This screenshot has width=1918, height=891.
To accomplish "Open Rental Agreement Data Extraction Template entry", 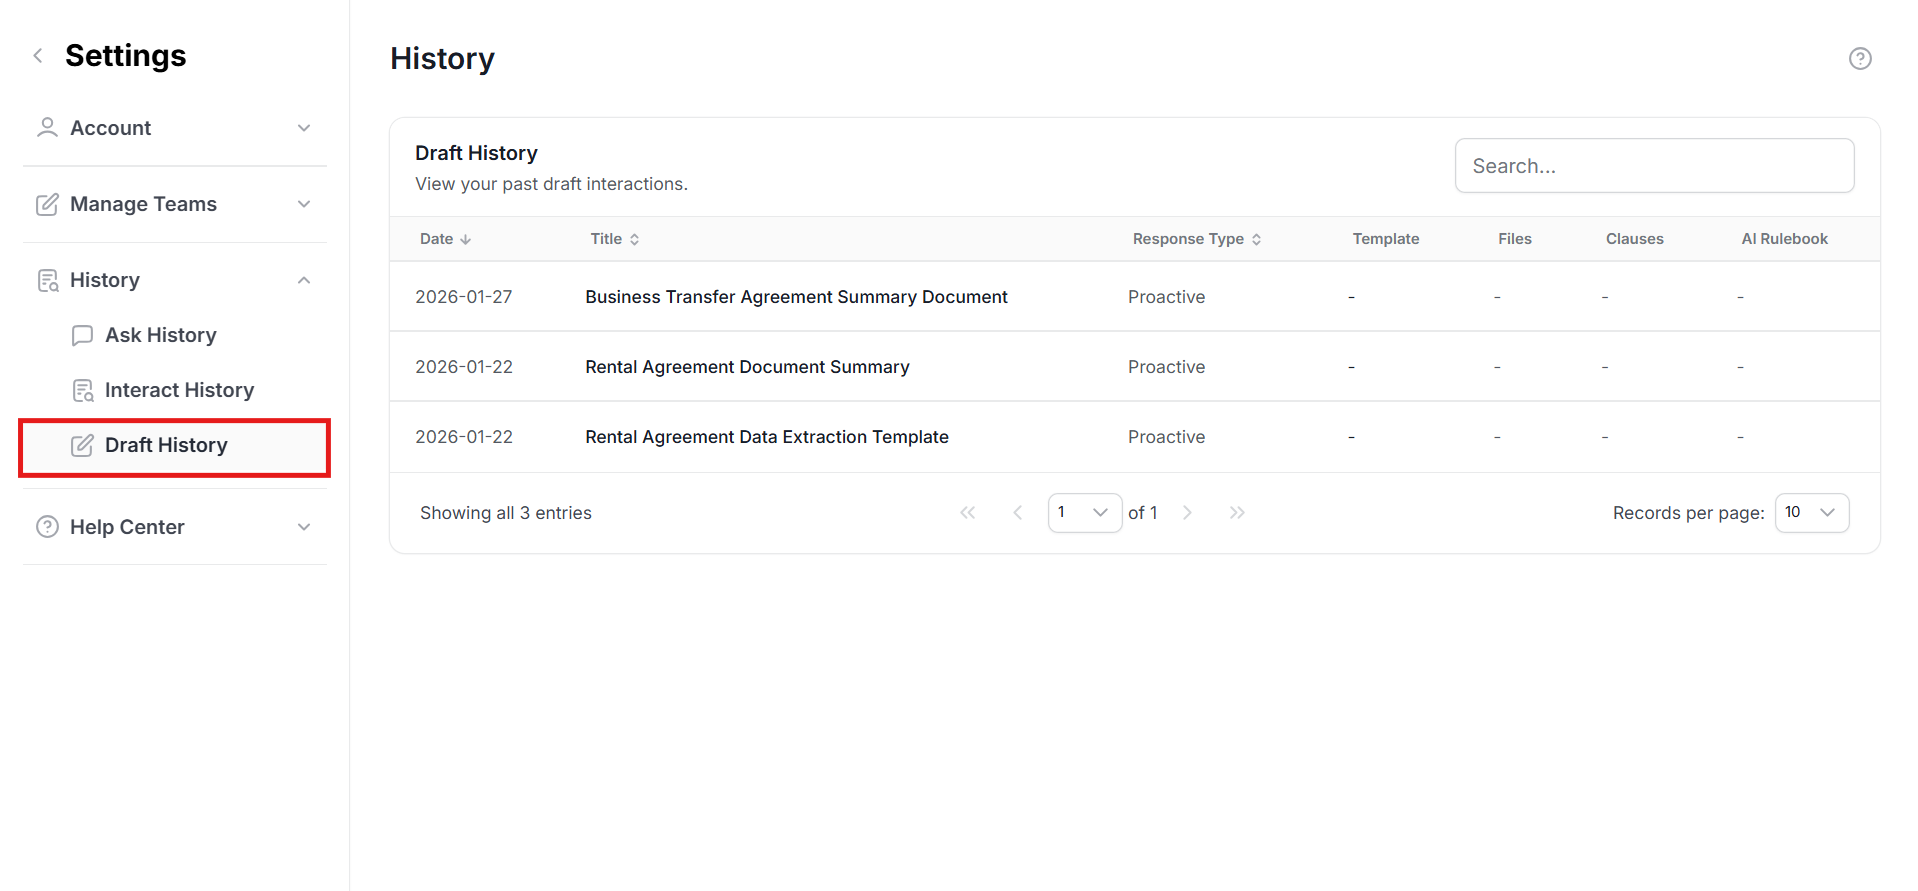I will pos(766,437).
